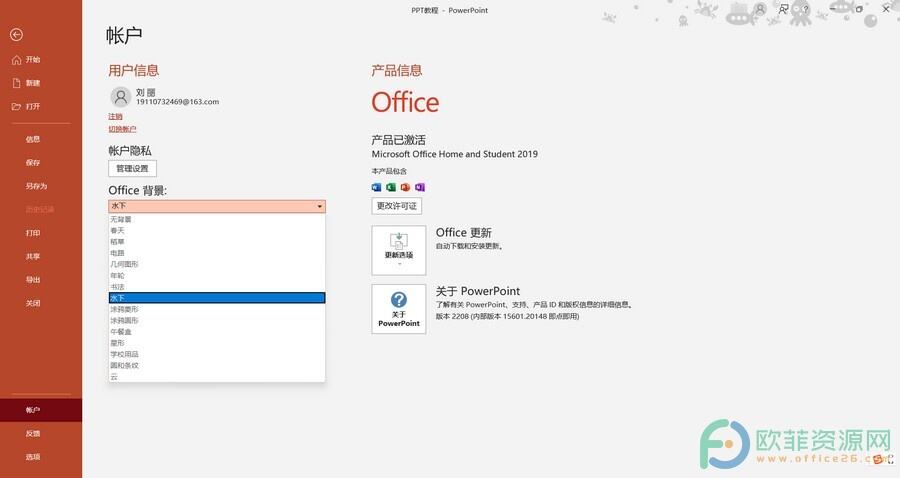Click the 注销 sign-out link
Image resolution: width=900 pixels, height=478 pixels.
click(x=115, y=116)
